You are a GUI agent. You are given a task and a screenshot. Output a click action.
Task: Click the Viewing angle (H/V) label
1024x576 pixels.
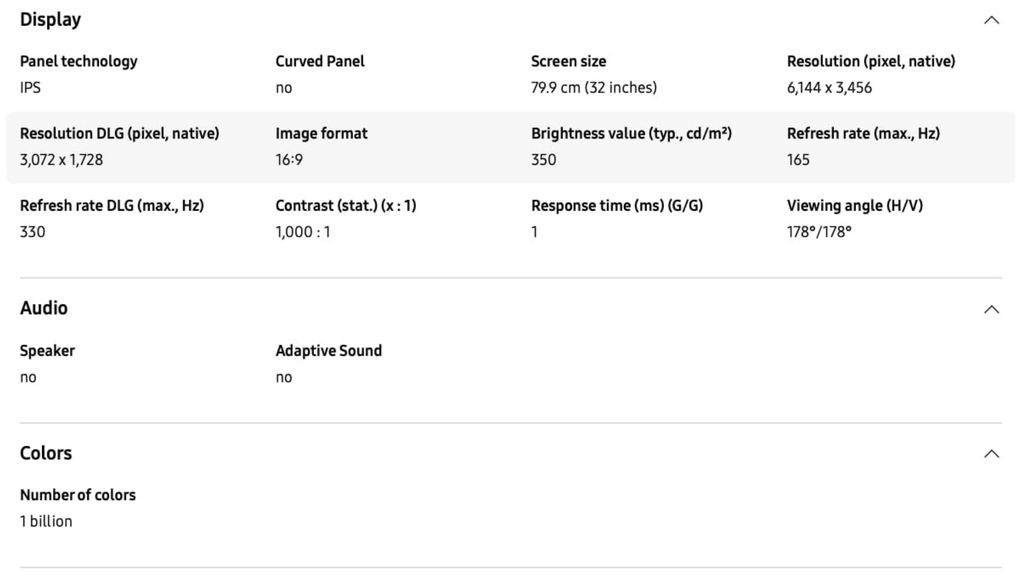tap(855, 205)
